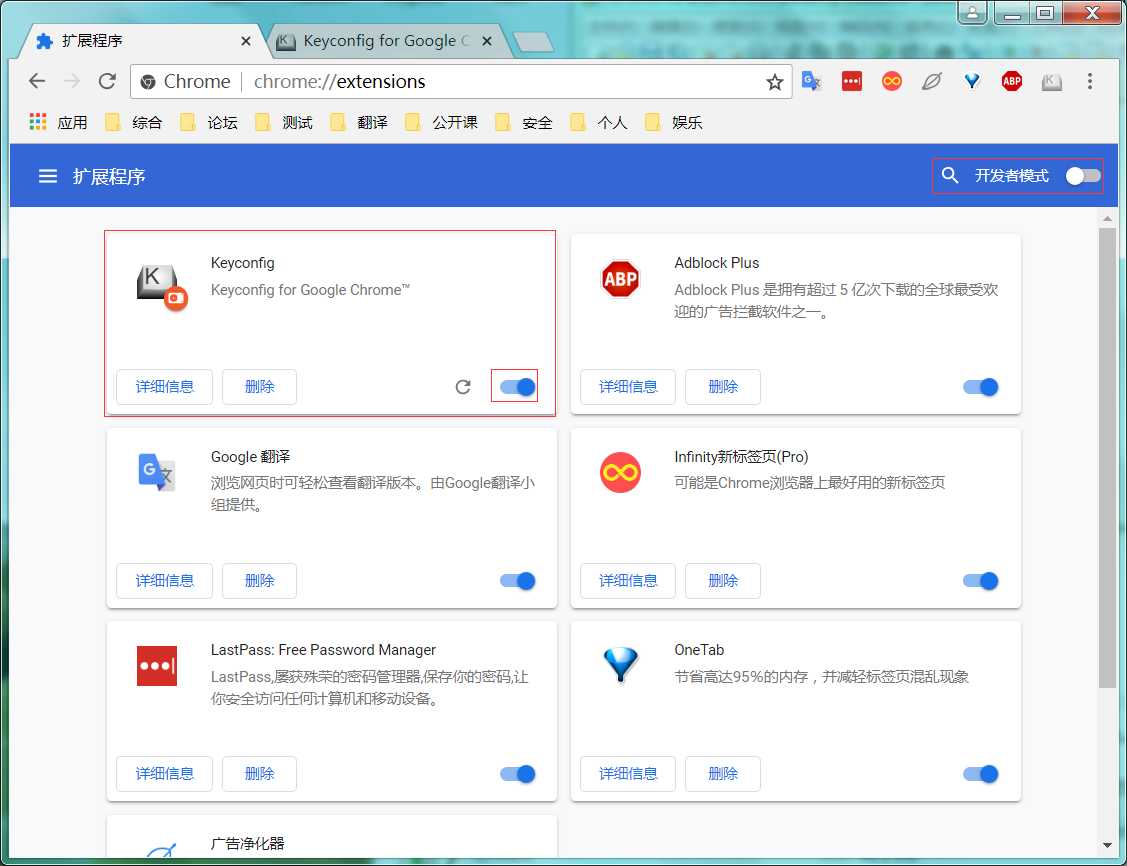Disable the LastPass extension
This screenshot has height=866, width=1127.
coord(518,774)
